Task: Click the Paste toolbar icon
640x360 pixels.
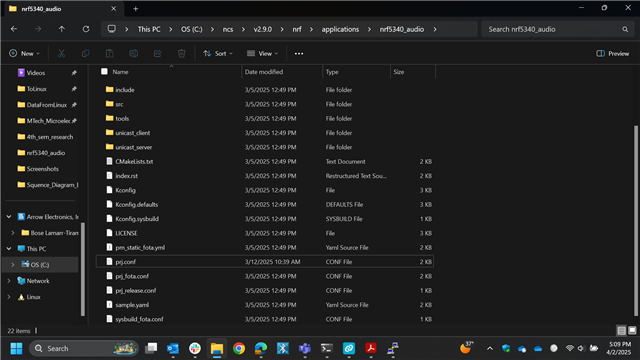Action: click(109, 53)
